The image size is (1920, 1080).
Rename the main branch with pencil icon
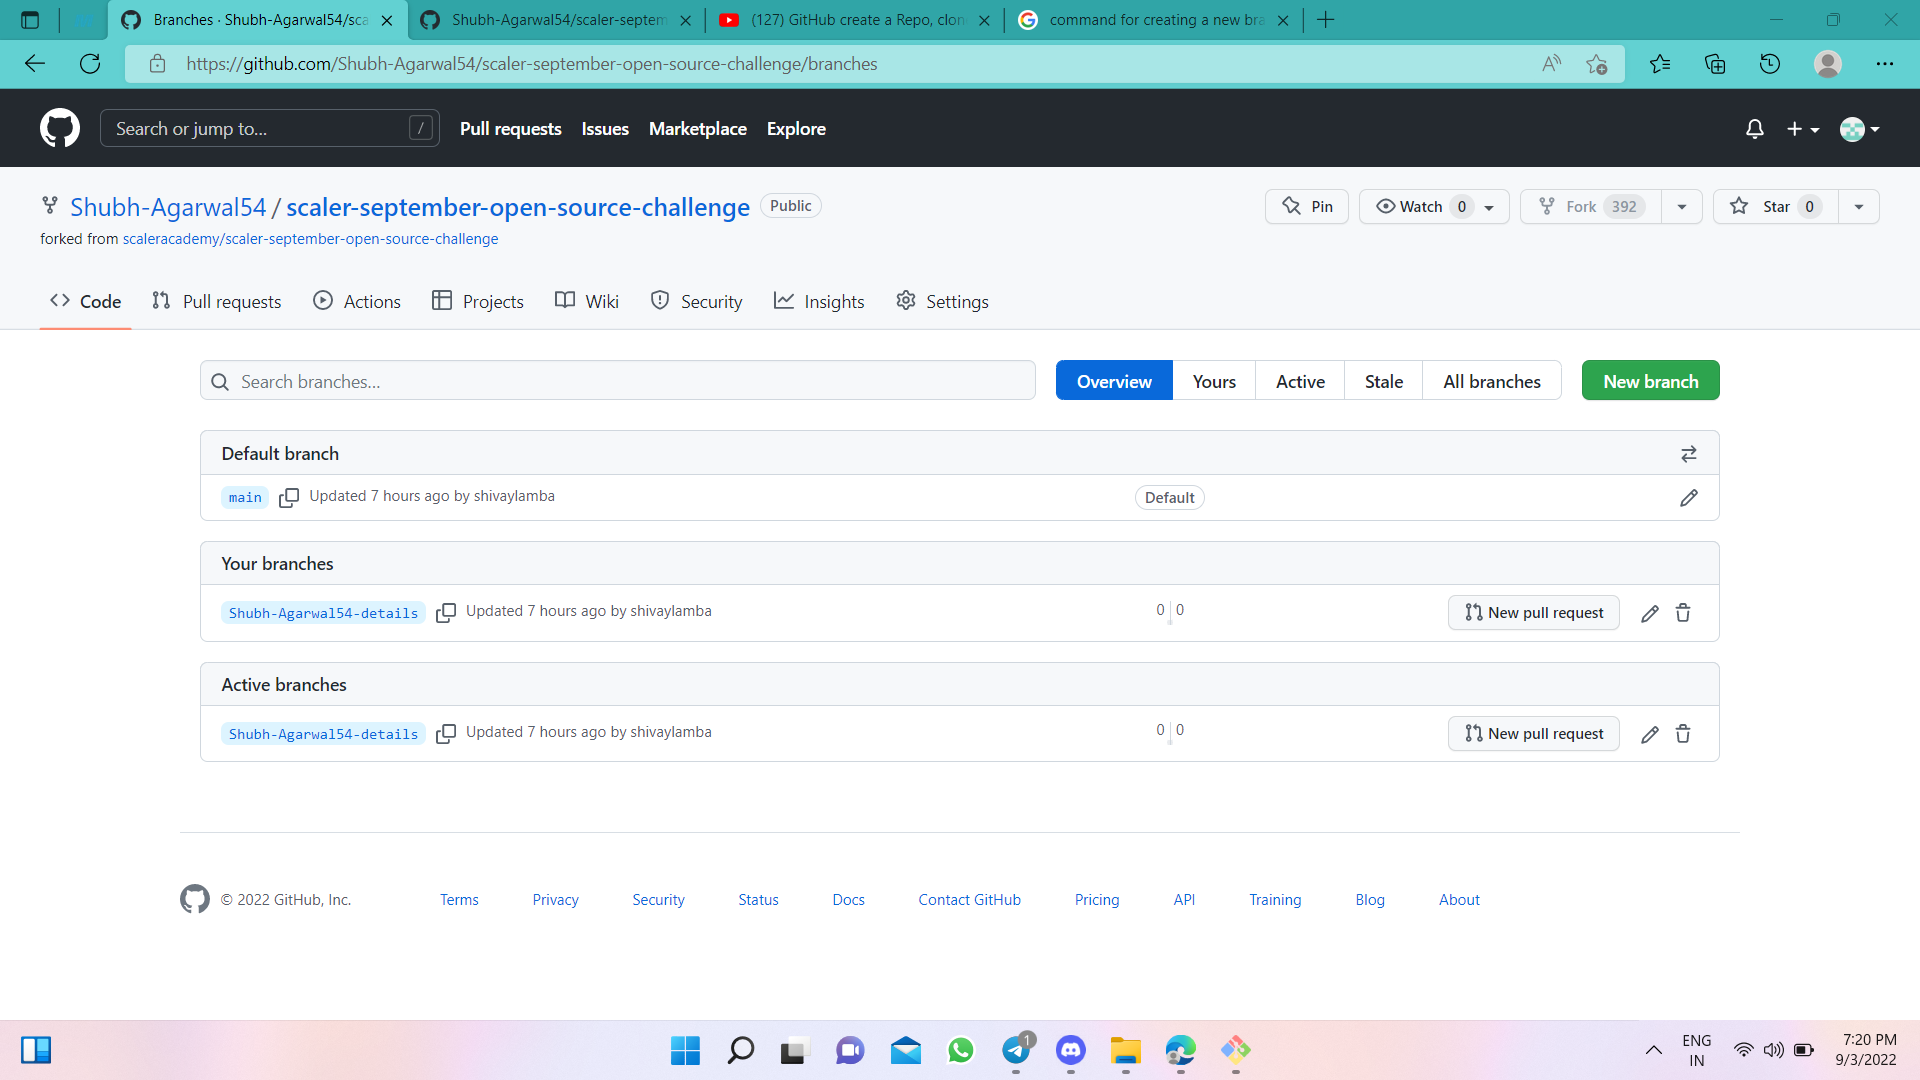click(1689, 497)
